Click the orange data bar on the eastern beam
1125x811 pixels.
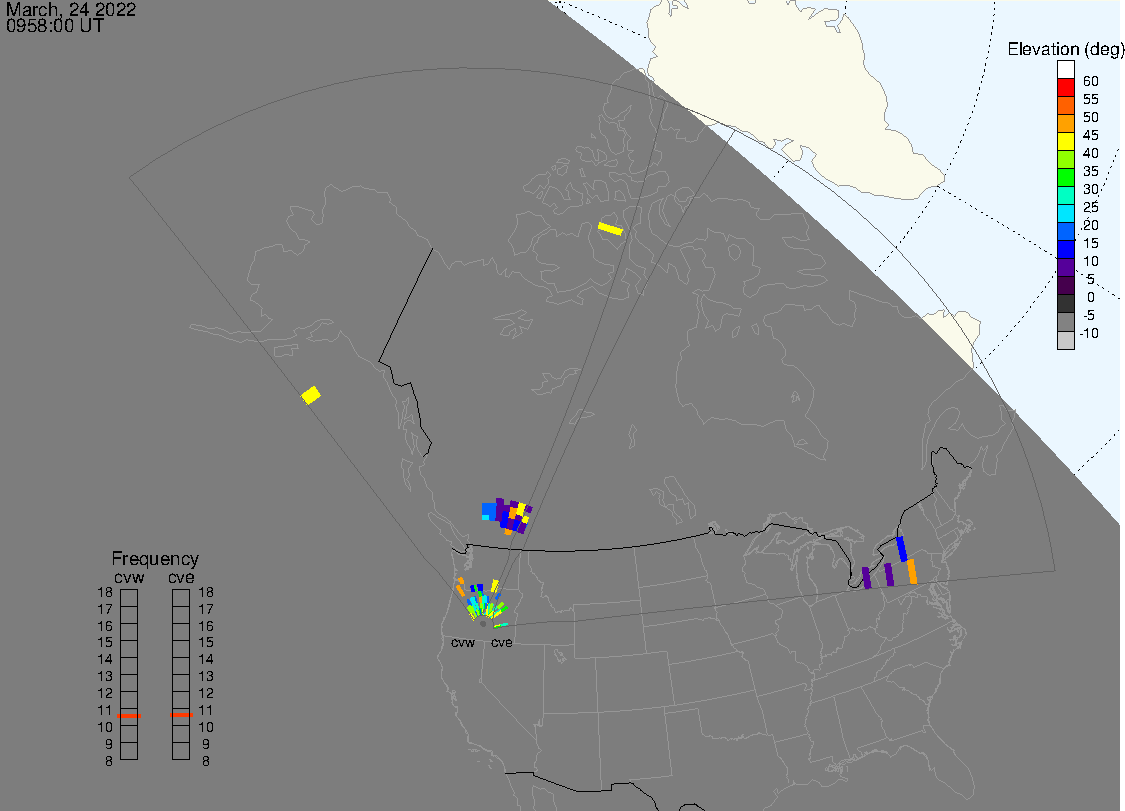[x=912, y=571]
